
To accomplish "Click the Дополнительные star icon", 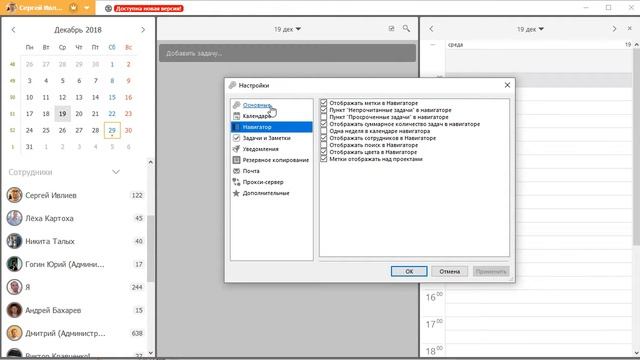I will [236, 193].
